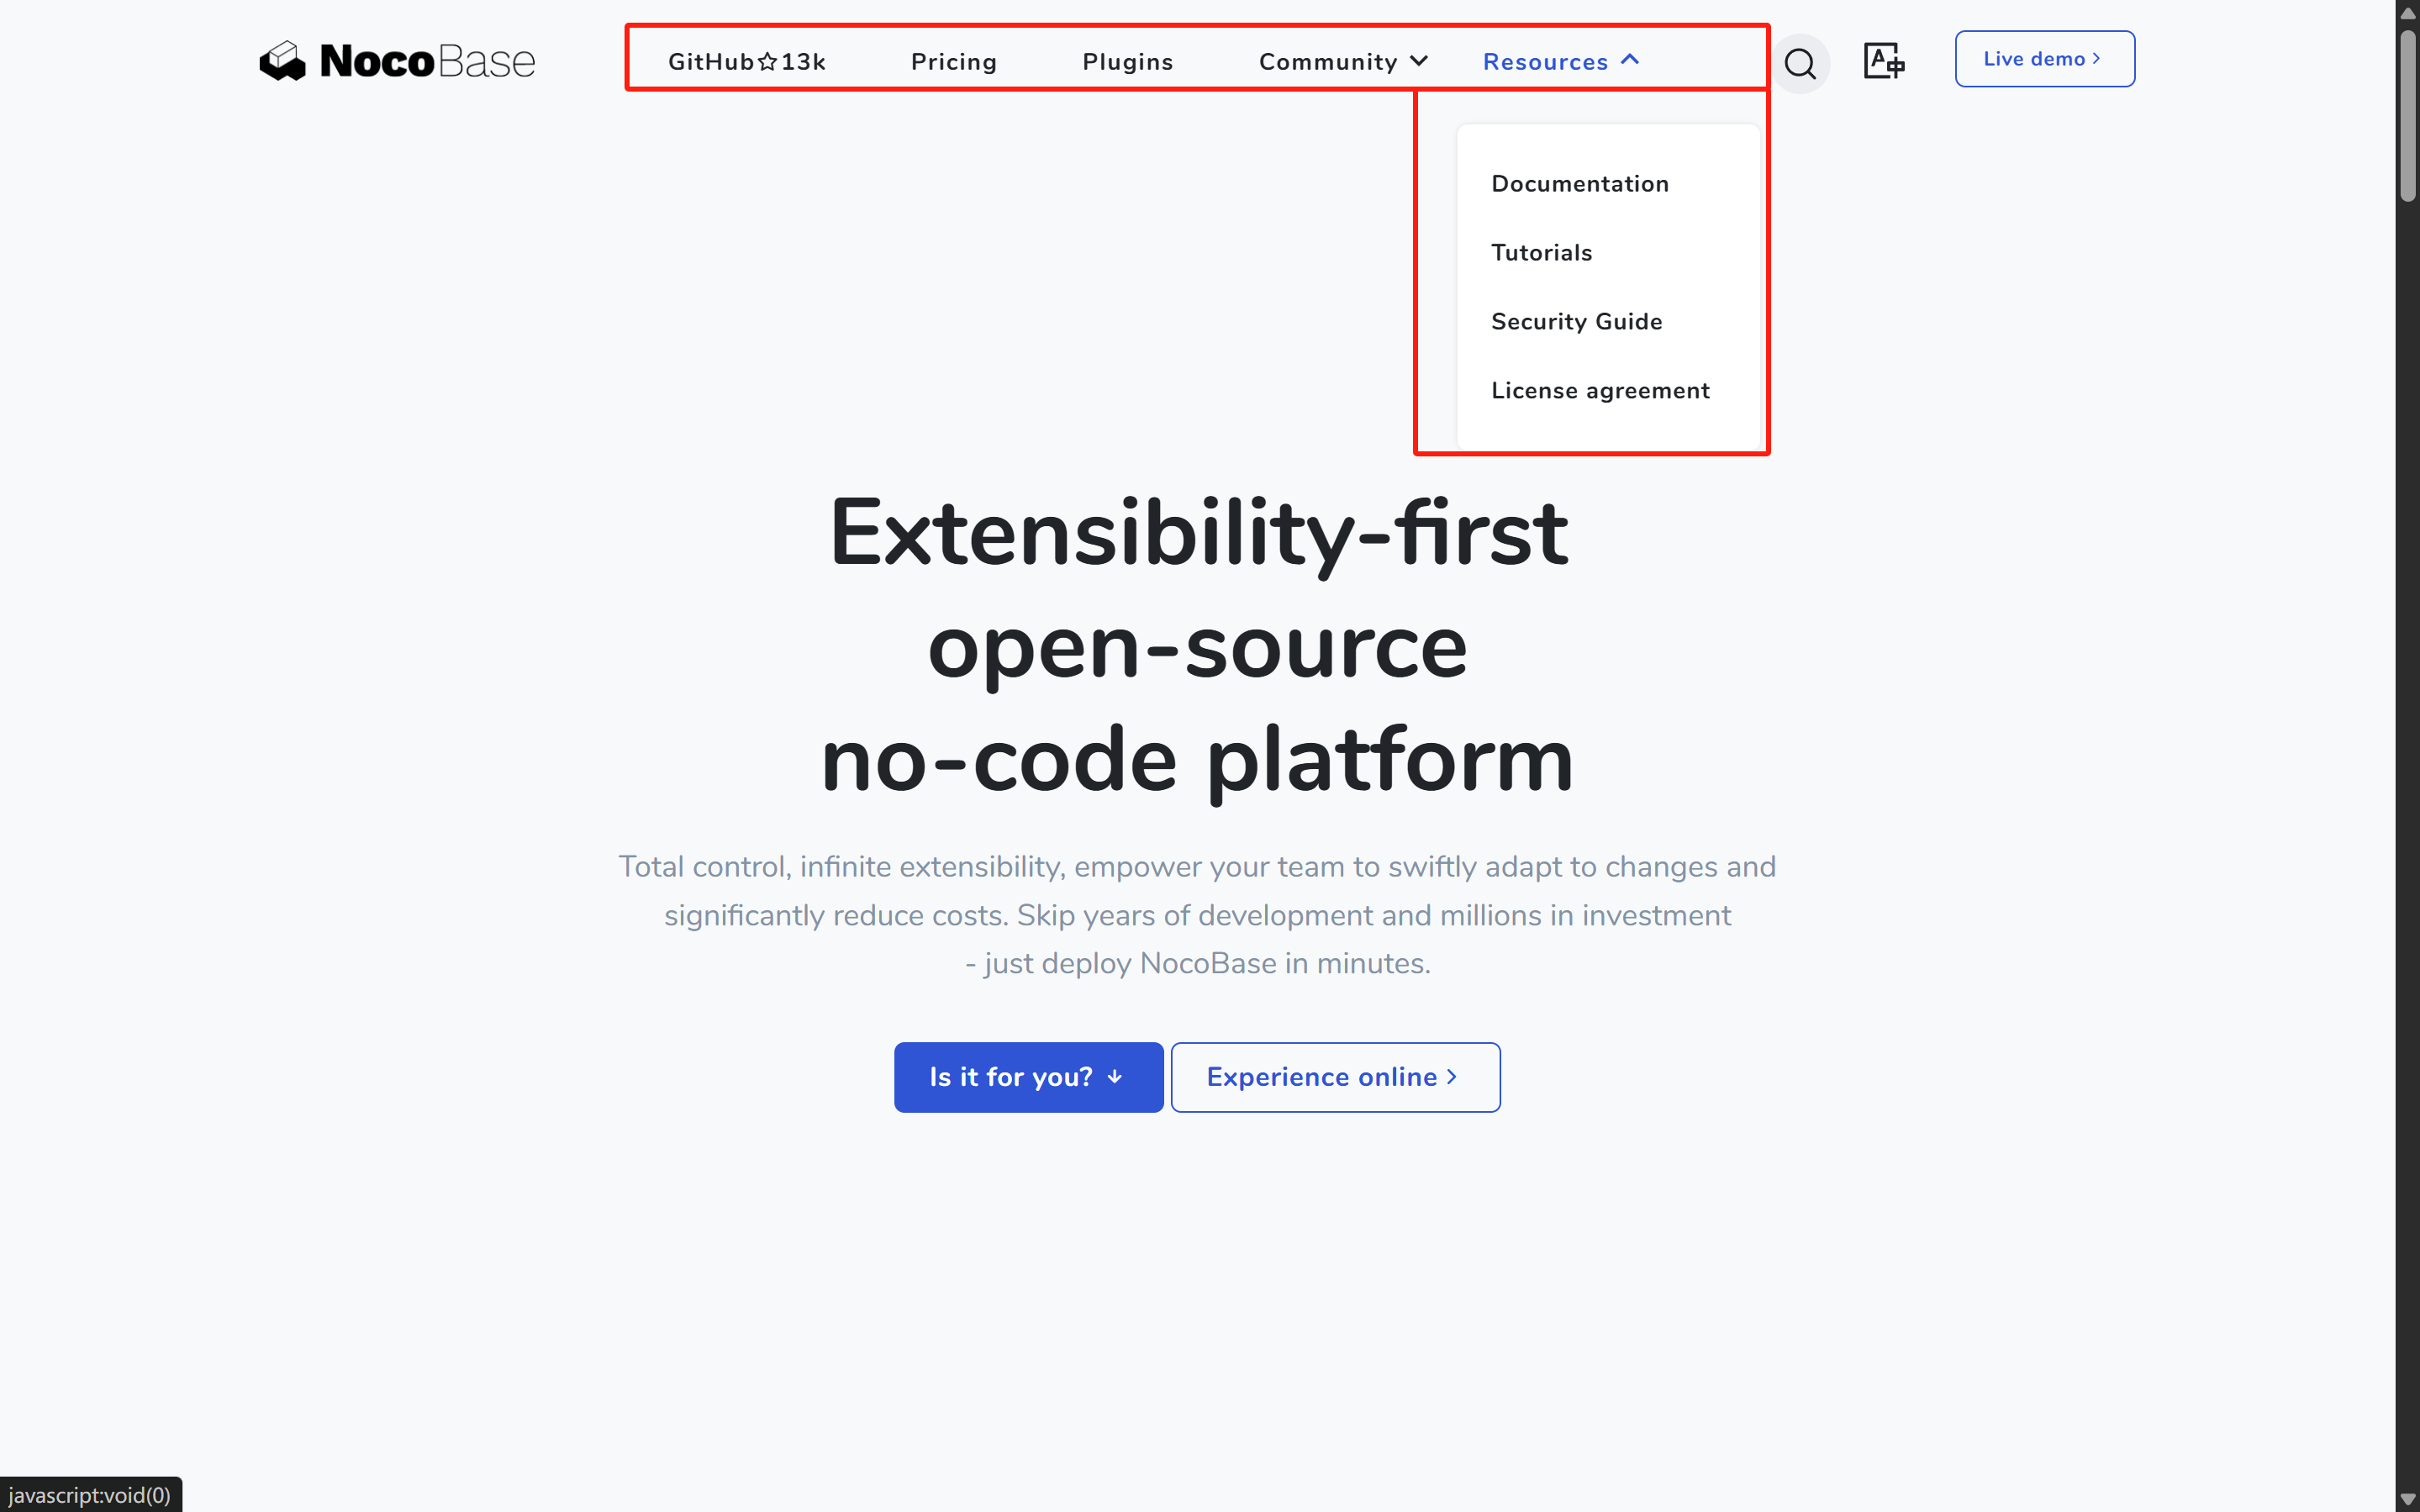Choose Security Guide menu entry
Screen dimensions: 2420x1512
pyautogui.click(x=1576, y=322)
